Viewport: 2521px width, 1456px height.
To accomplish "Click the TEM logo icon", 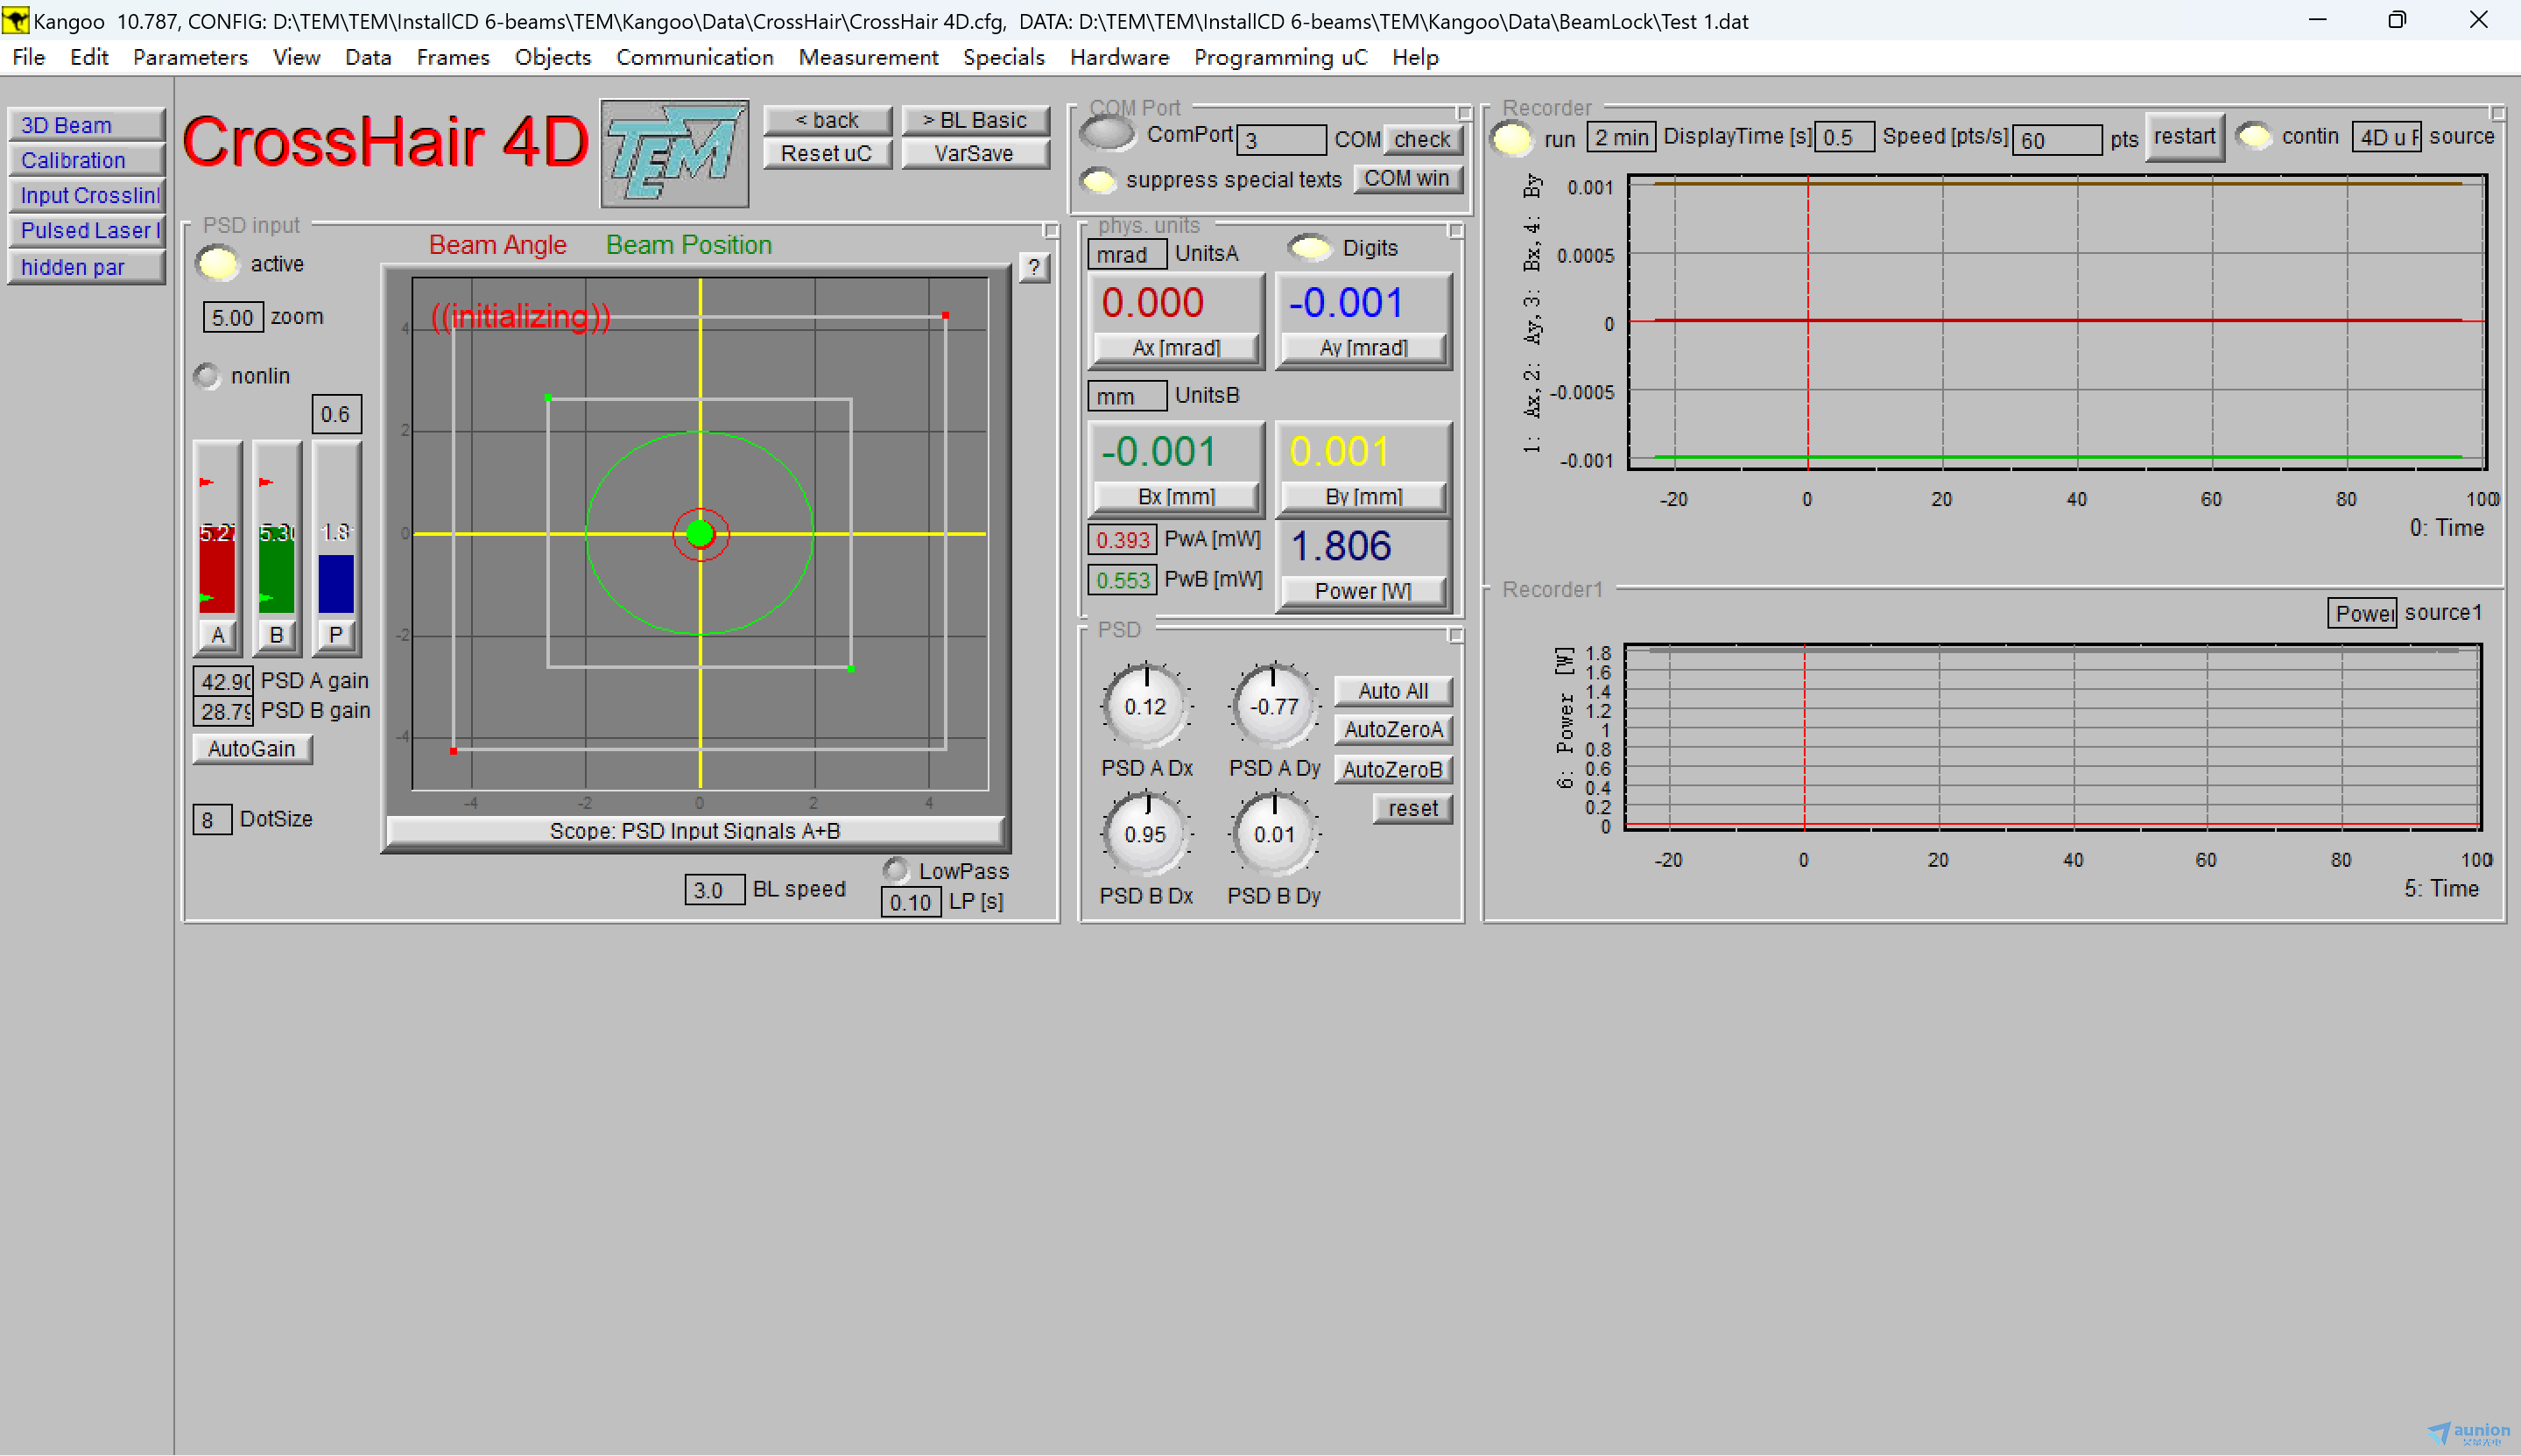I will [674, 153].
